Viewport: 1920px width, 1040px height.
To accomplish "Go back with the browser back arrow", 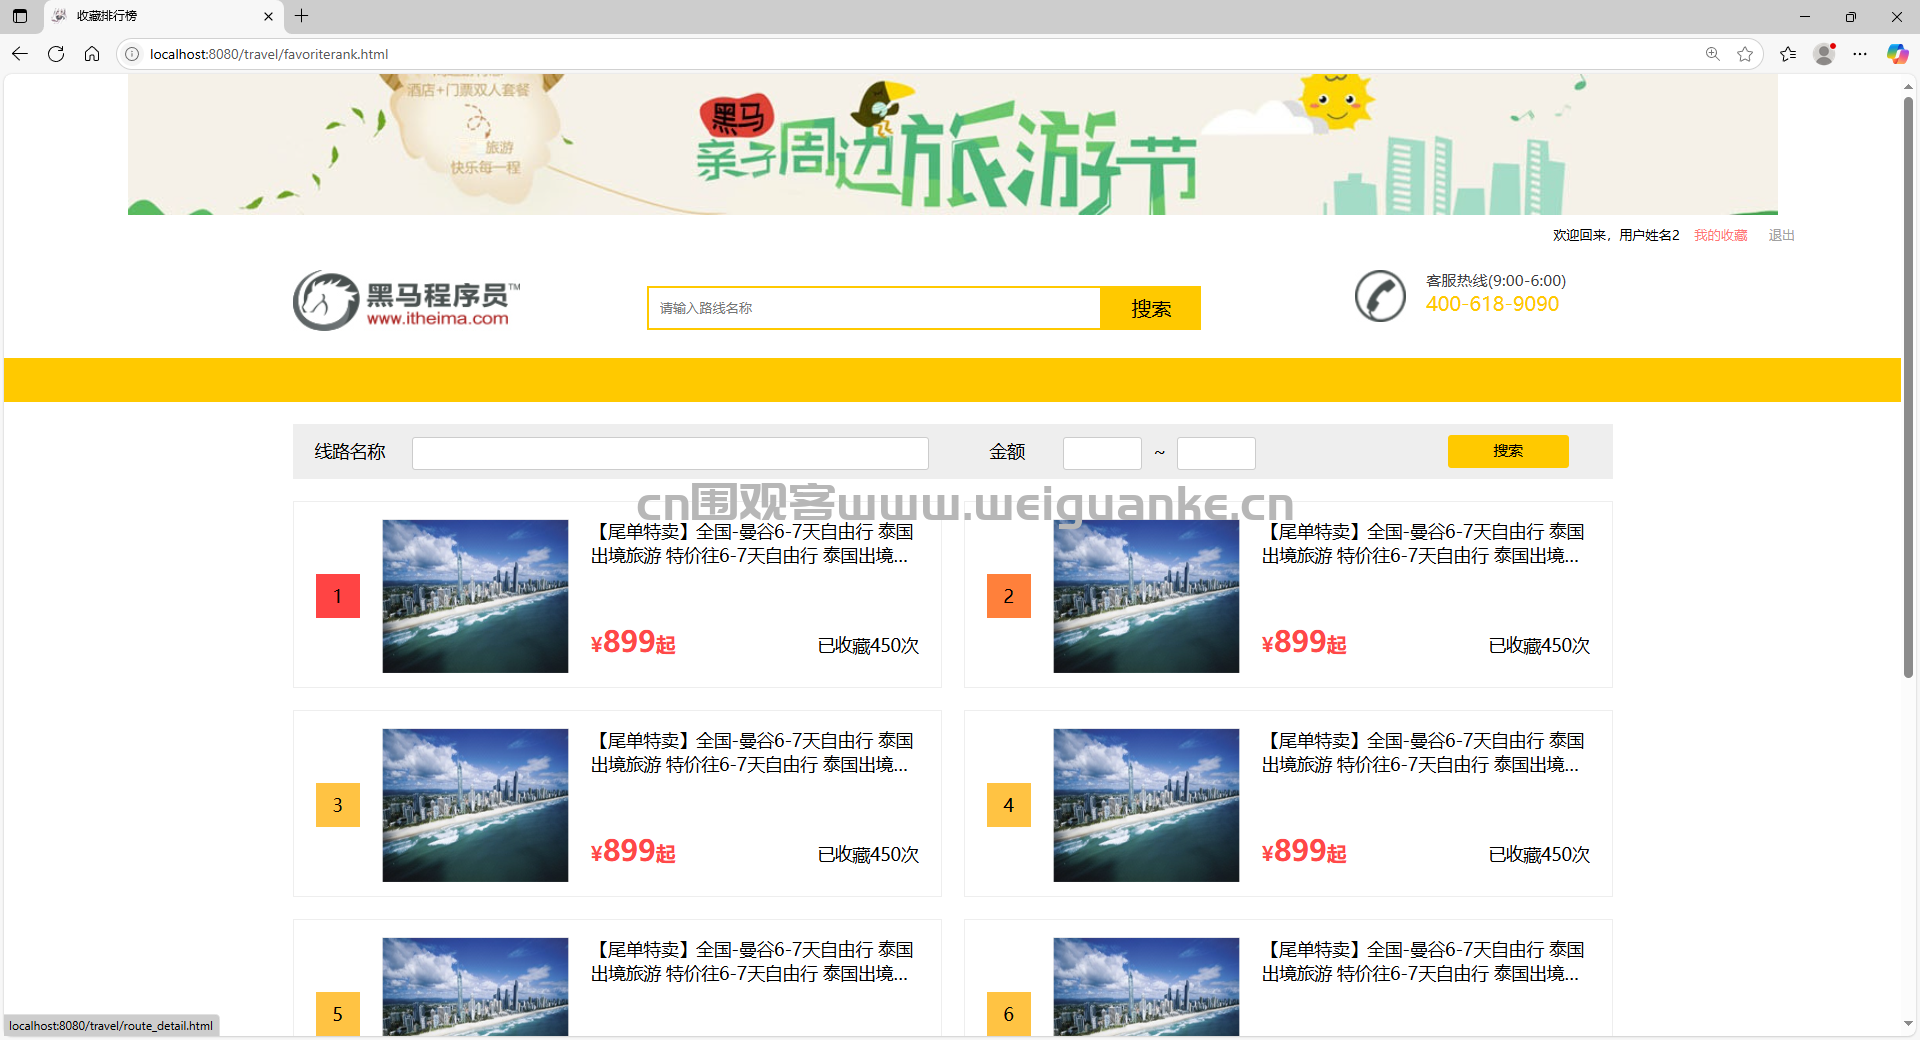I will [20, 54].
